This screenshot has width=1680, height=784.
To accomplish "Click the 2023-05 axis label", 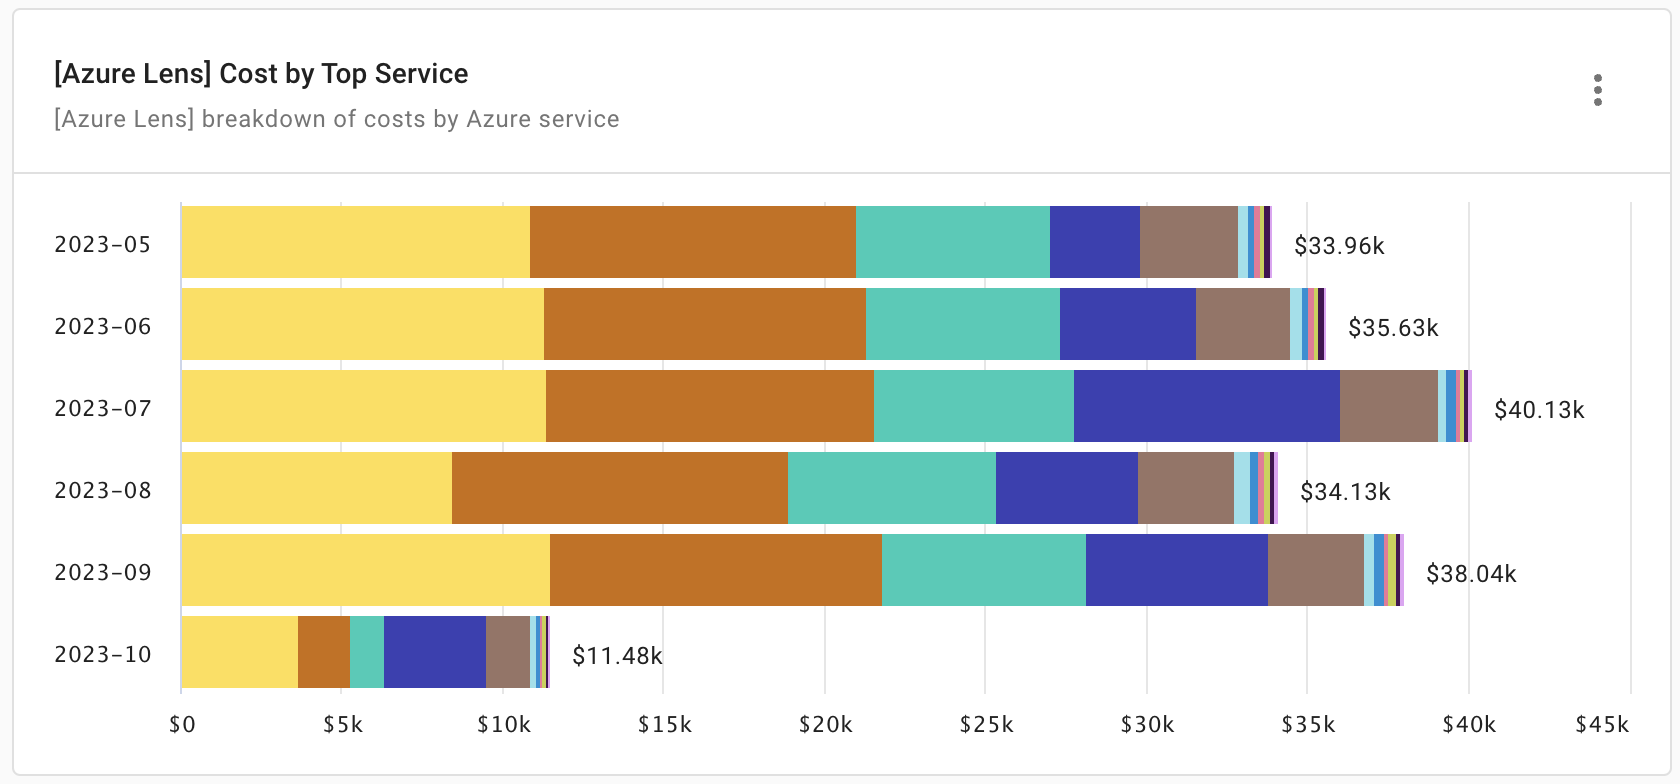I will coord(101,242).
